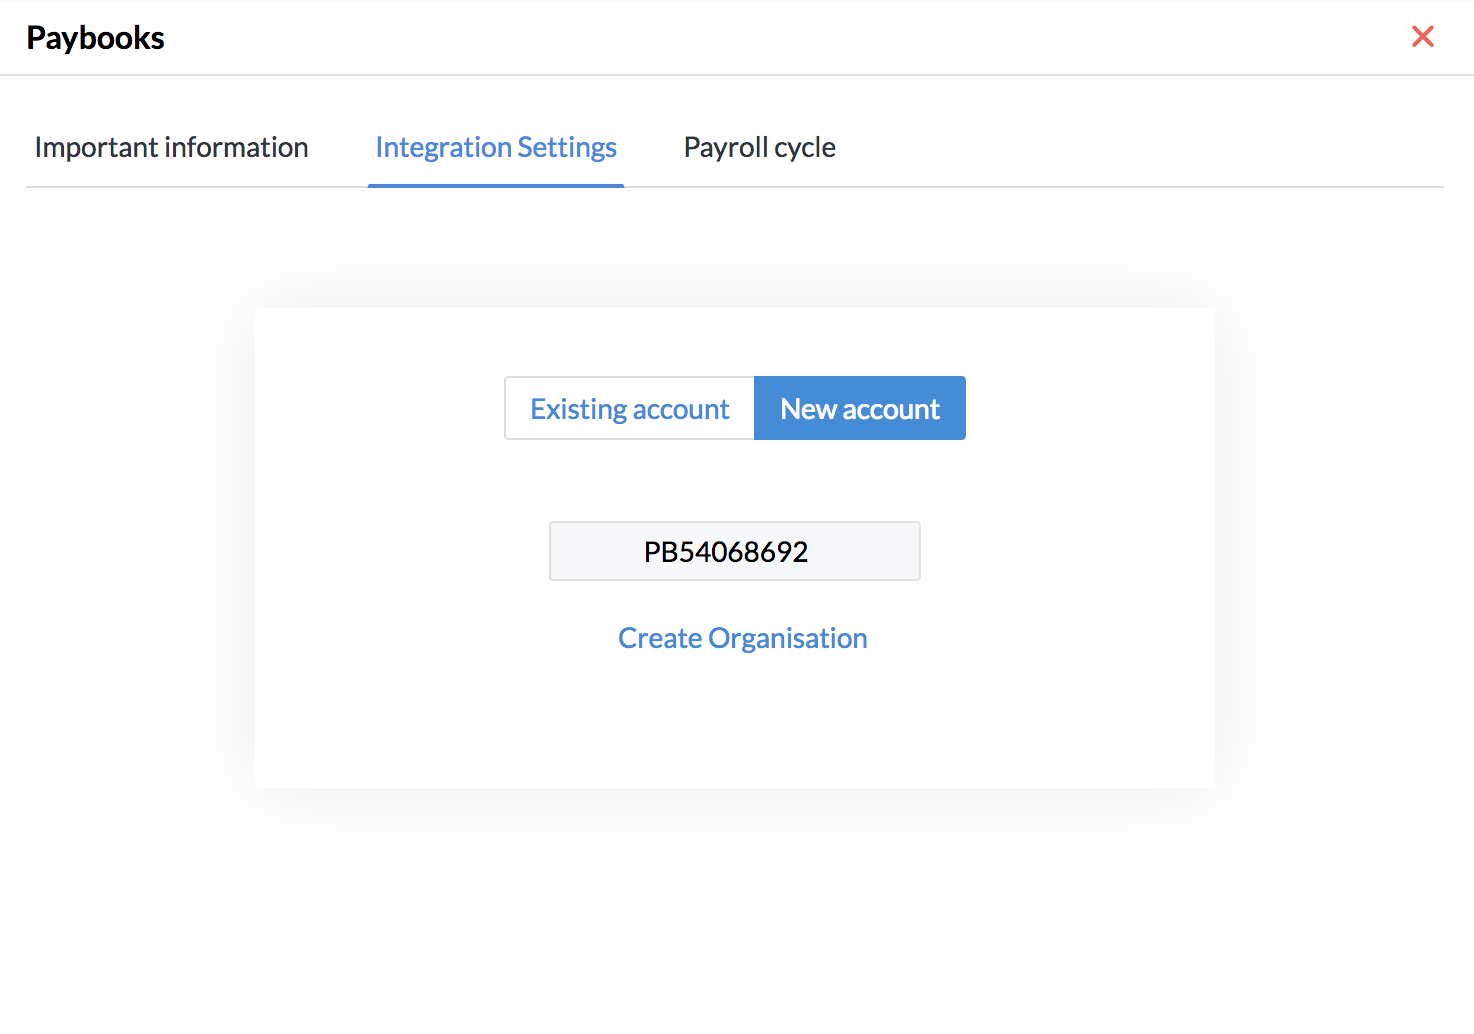1474x1034 pixels.
Task: Focus the field containing PB54068692
Action: [x=734, y=551]
